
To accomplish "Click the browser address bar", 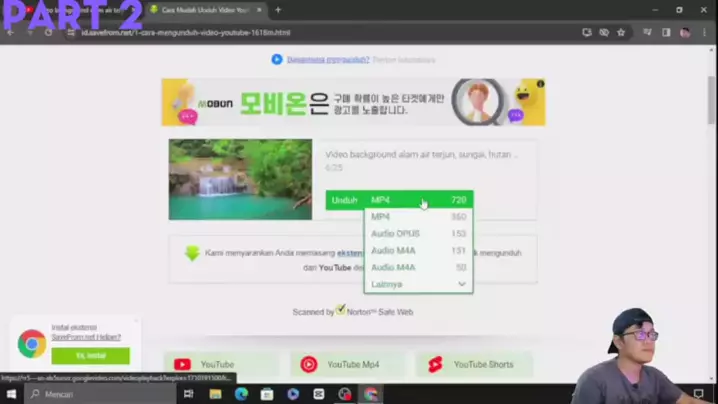I will coord(300,32).
